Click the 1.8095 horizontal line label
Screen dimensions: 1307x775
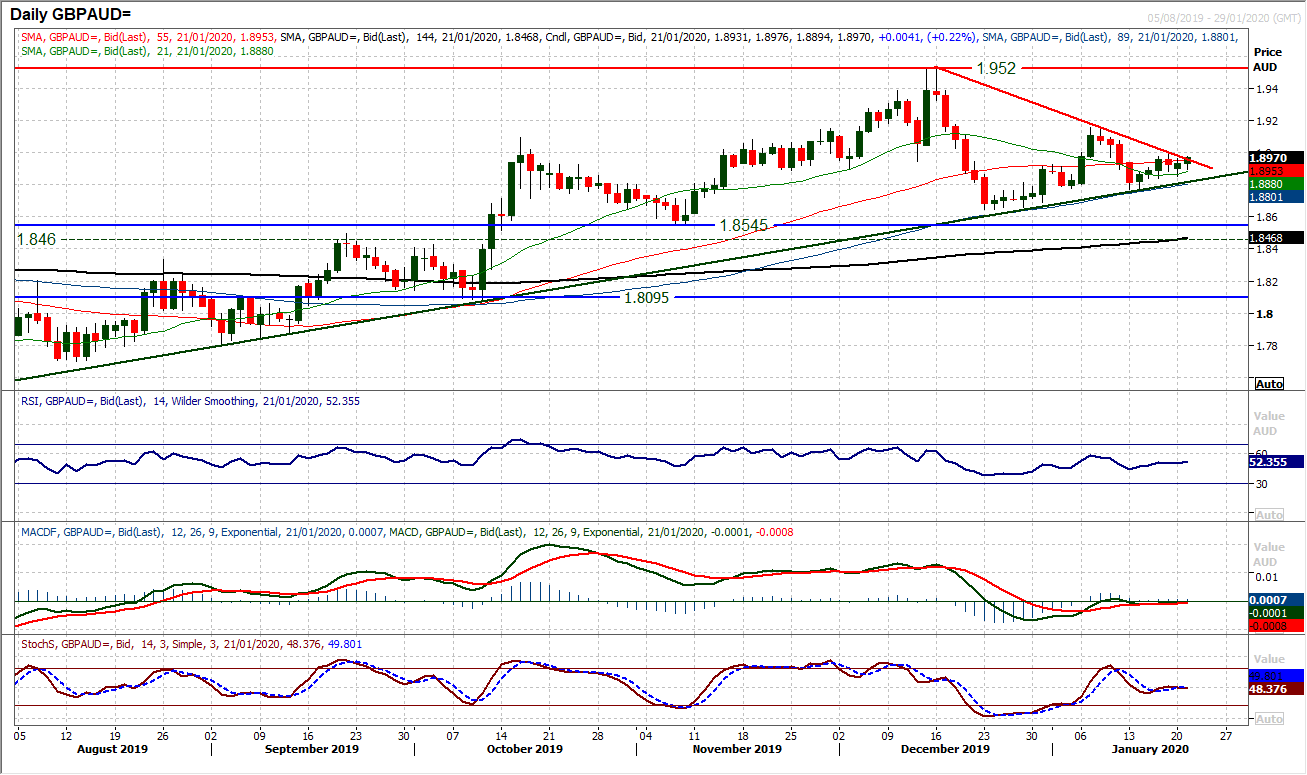click(x=645, y=297)
